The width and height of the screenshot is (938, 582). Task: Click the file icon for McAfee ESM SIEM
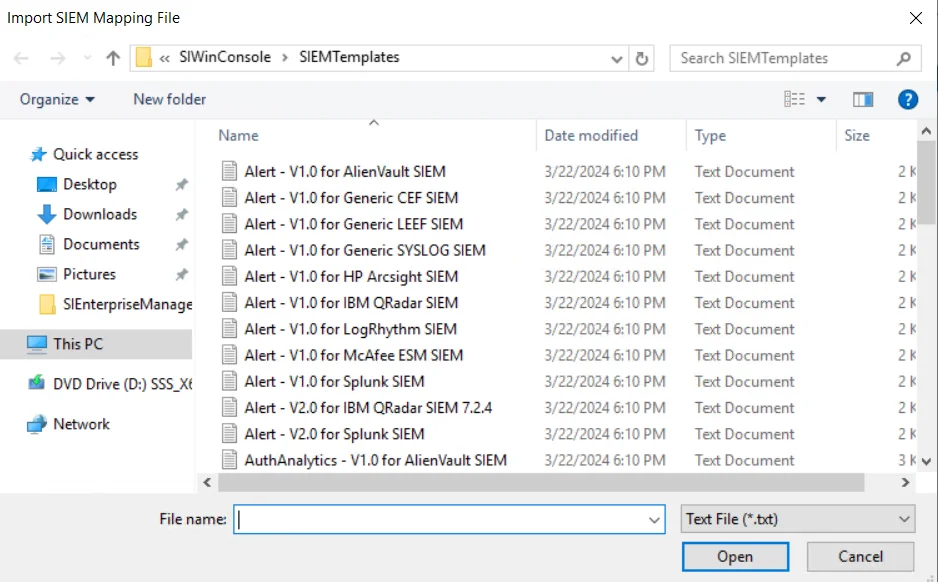(229, 356)
